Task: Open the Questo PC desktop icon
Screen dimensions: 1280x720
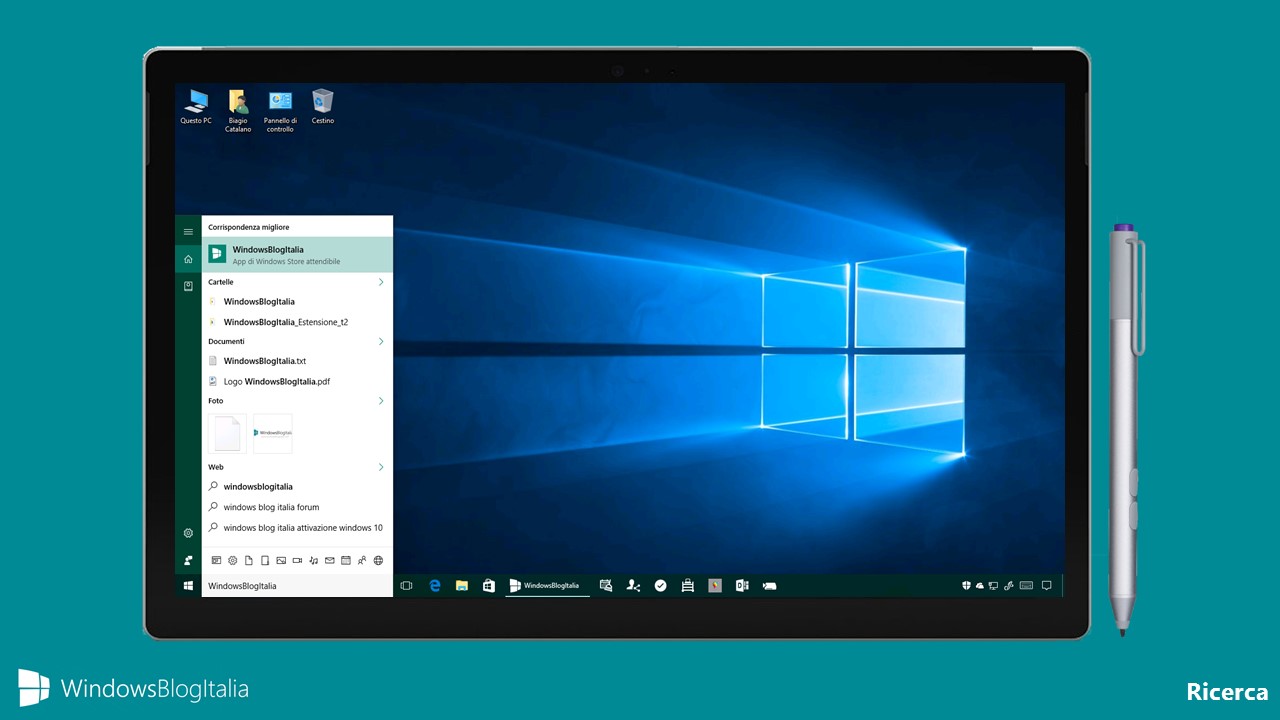Action: pos(195,107)
